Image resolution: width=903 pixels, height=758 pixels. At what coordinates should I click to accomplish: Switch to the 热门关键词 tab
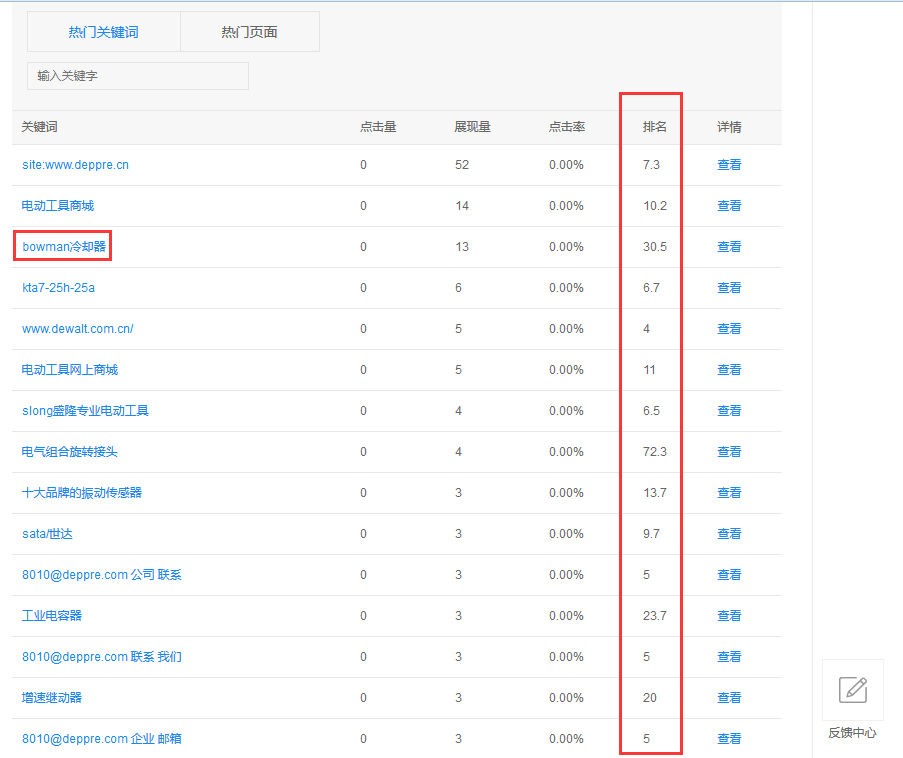click(x=103, y=32)
